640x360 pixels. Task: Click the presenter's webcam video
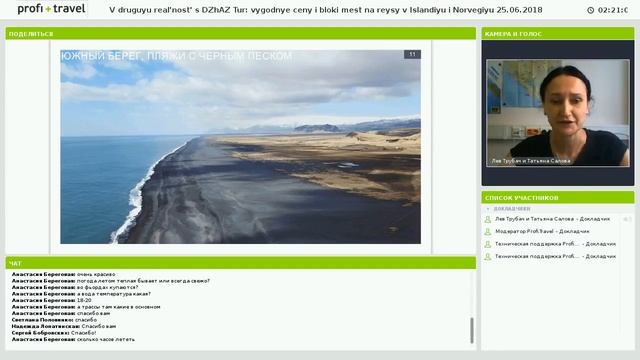click(558, 113)
